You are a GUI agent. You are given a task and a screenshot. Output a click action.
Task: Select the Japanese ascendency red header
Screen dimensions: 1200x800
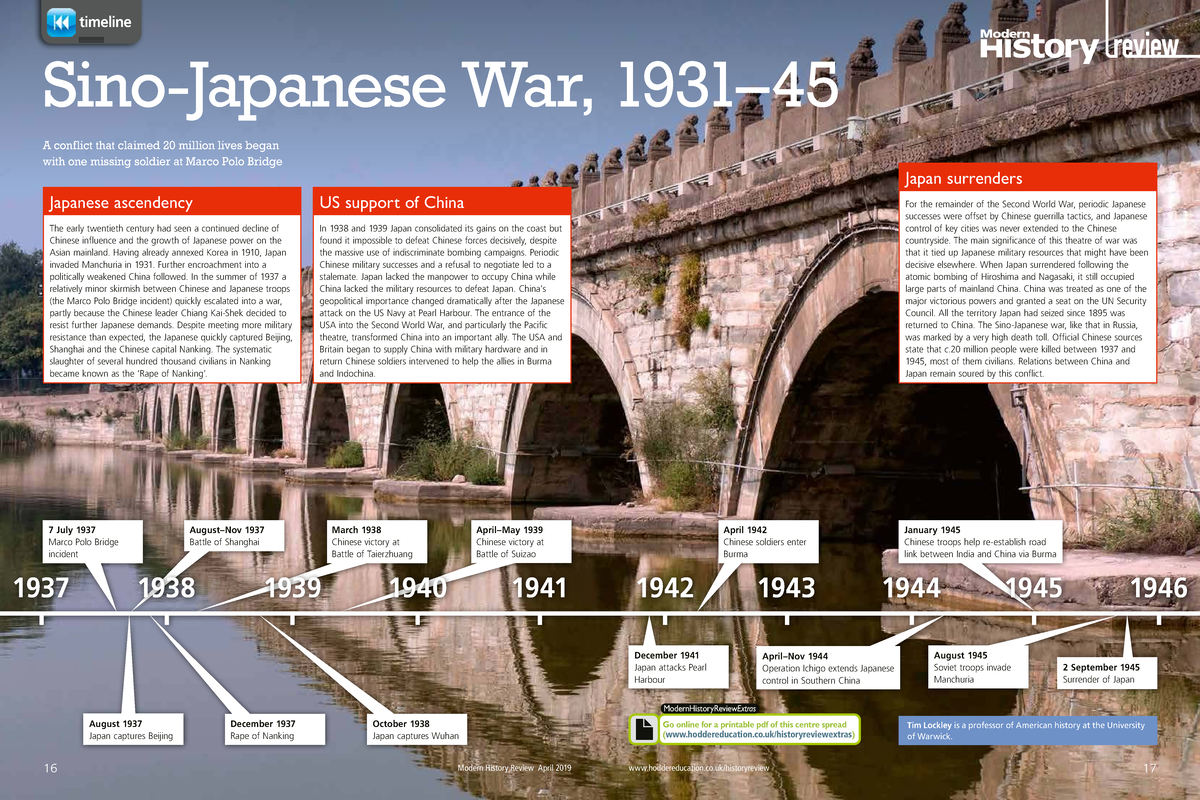point(118,202)
